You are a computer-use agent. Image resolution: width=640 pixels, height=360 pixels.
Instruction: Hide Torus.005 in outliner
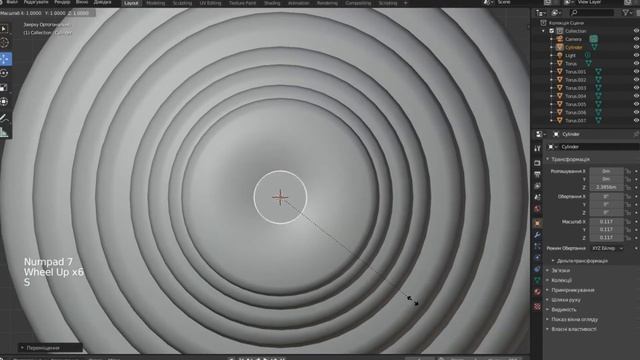(636, 104)
